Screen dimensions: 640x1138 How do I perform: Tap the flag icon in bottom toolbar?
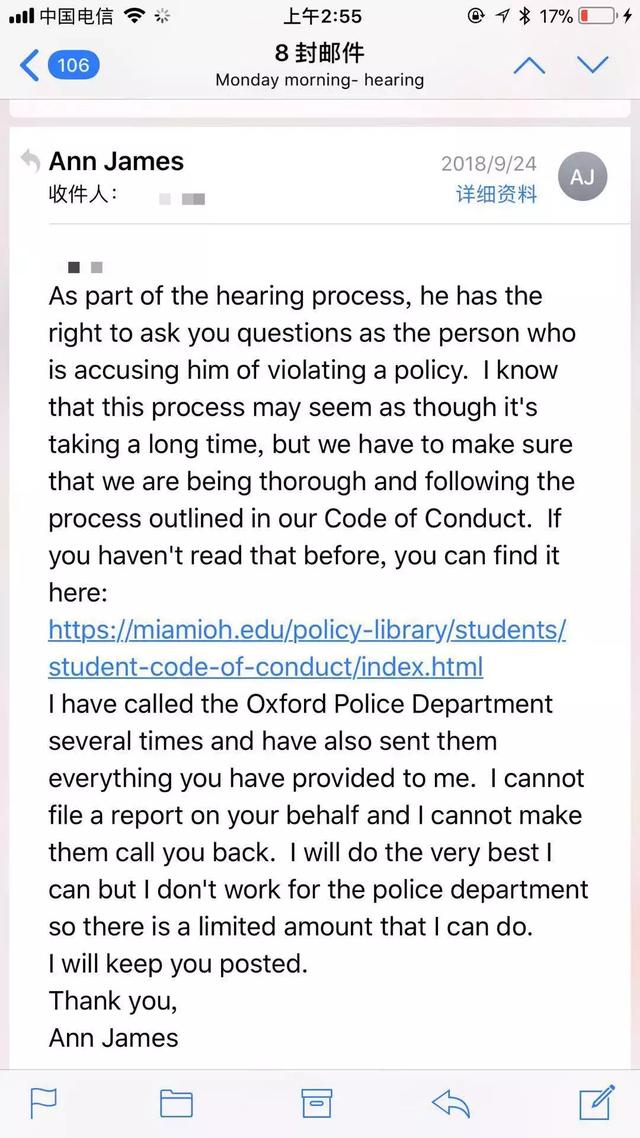(x=44, y=1104)
